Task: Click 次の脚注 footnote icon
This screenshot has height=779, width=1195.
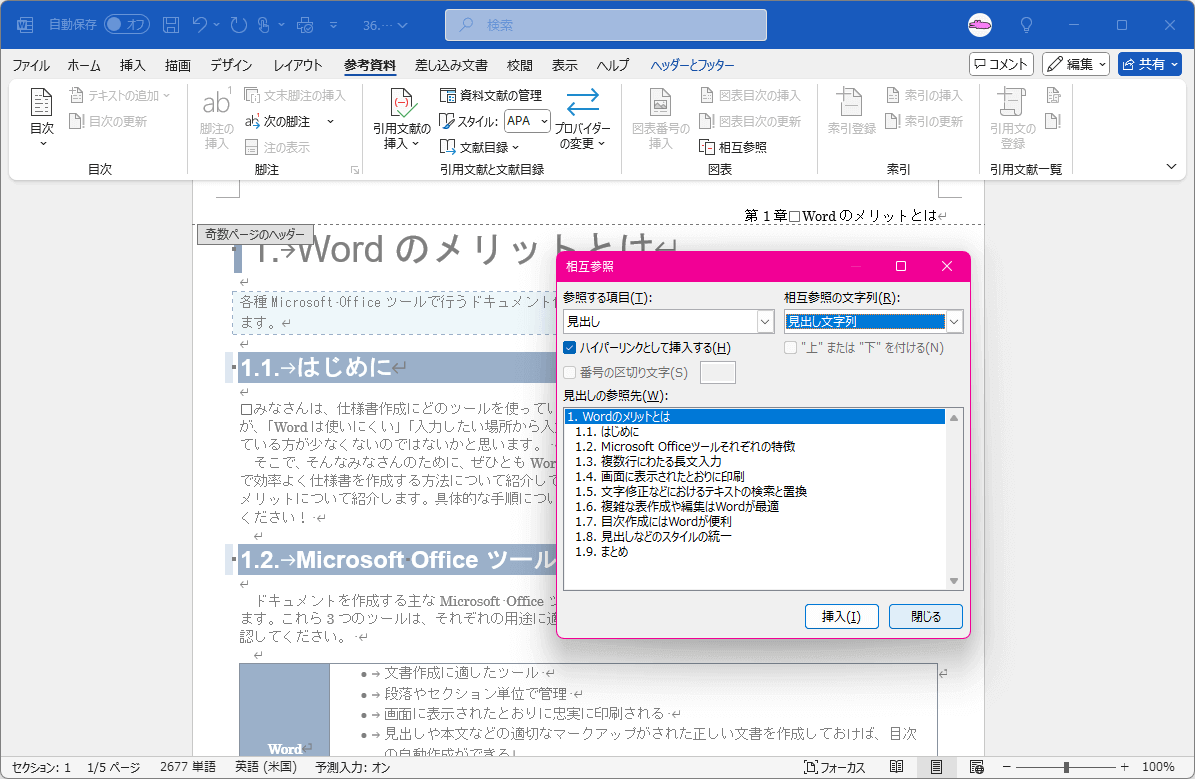Action: [x=252, y=121]
